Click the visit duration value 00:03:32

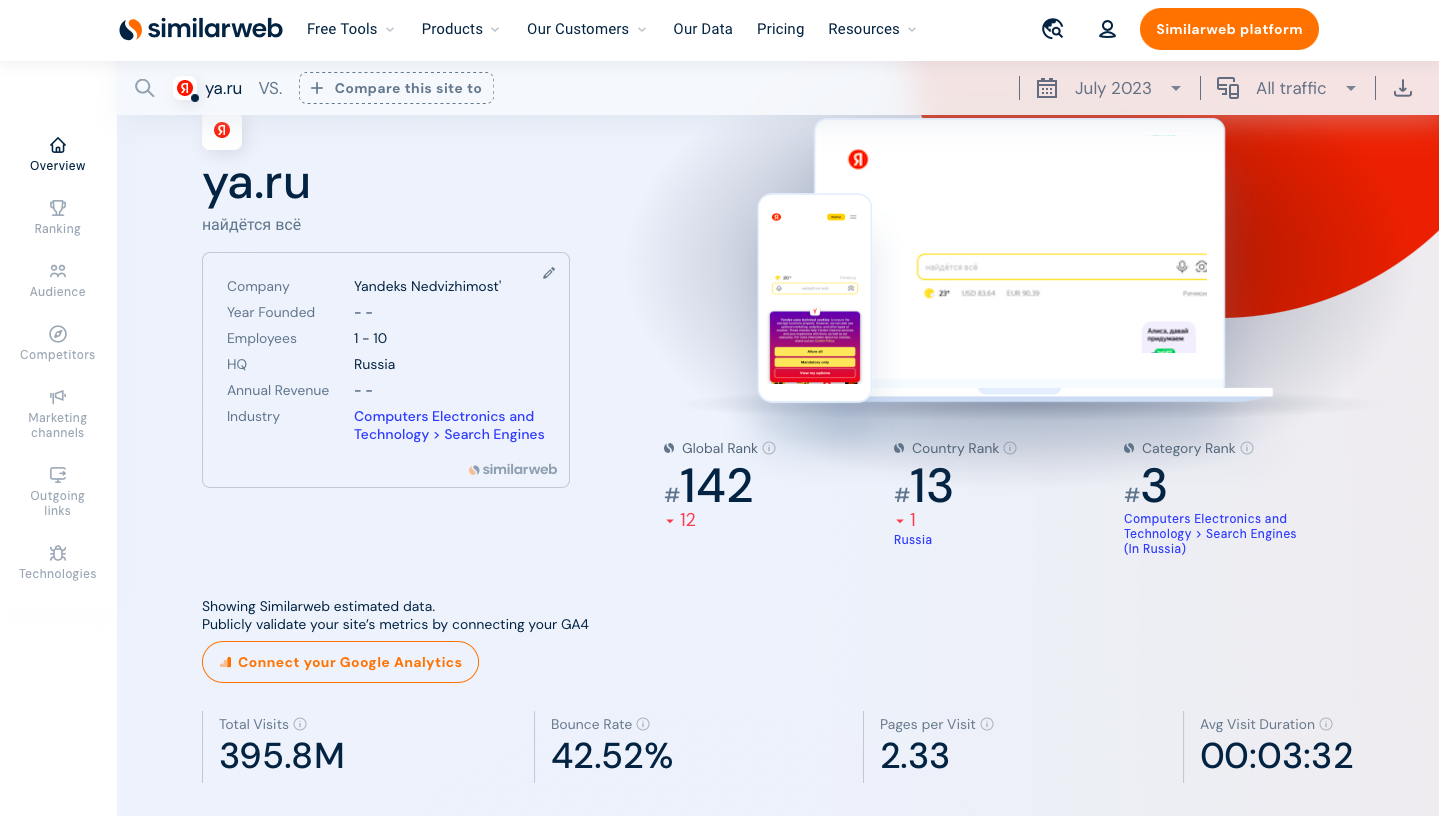point(1277,756)
